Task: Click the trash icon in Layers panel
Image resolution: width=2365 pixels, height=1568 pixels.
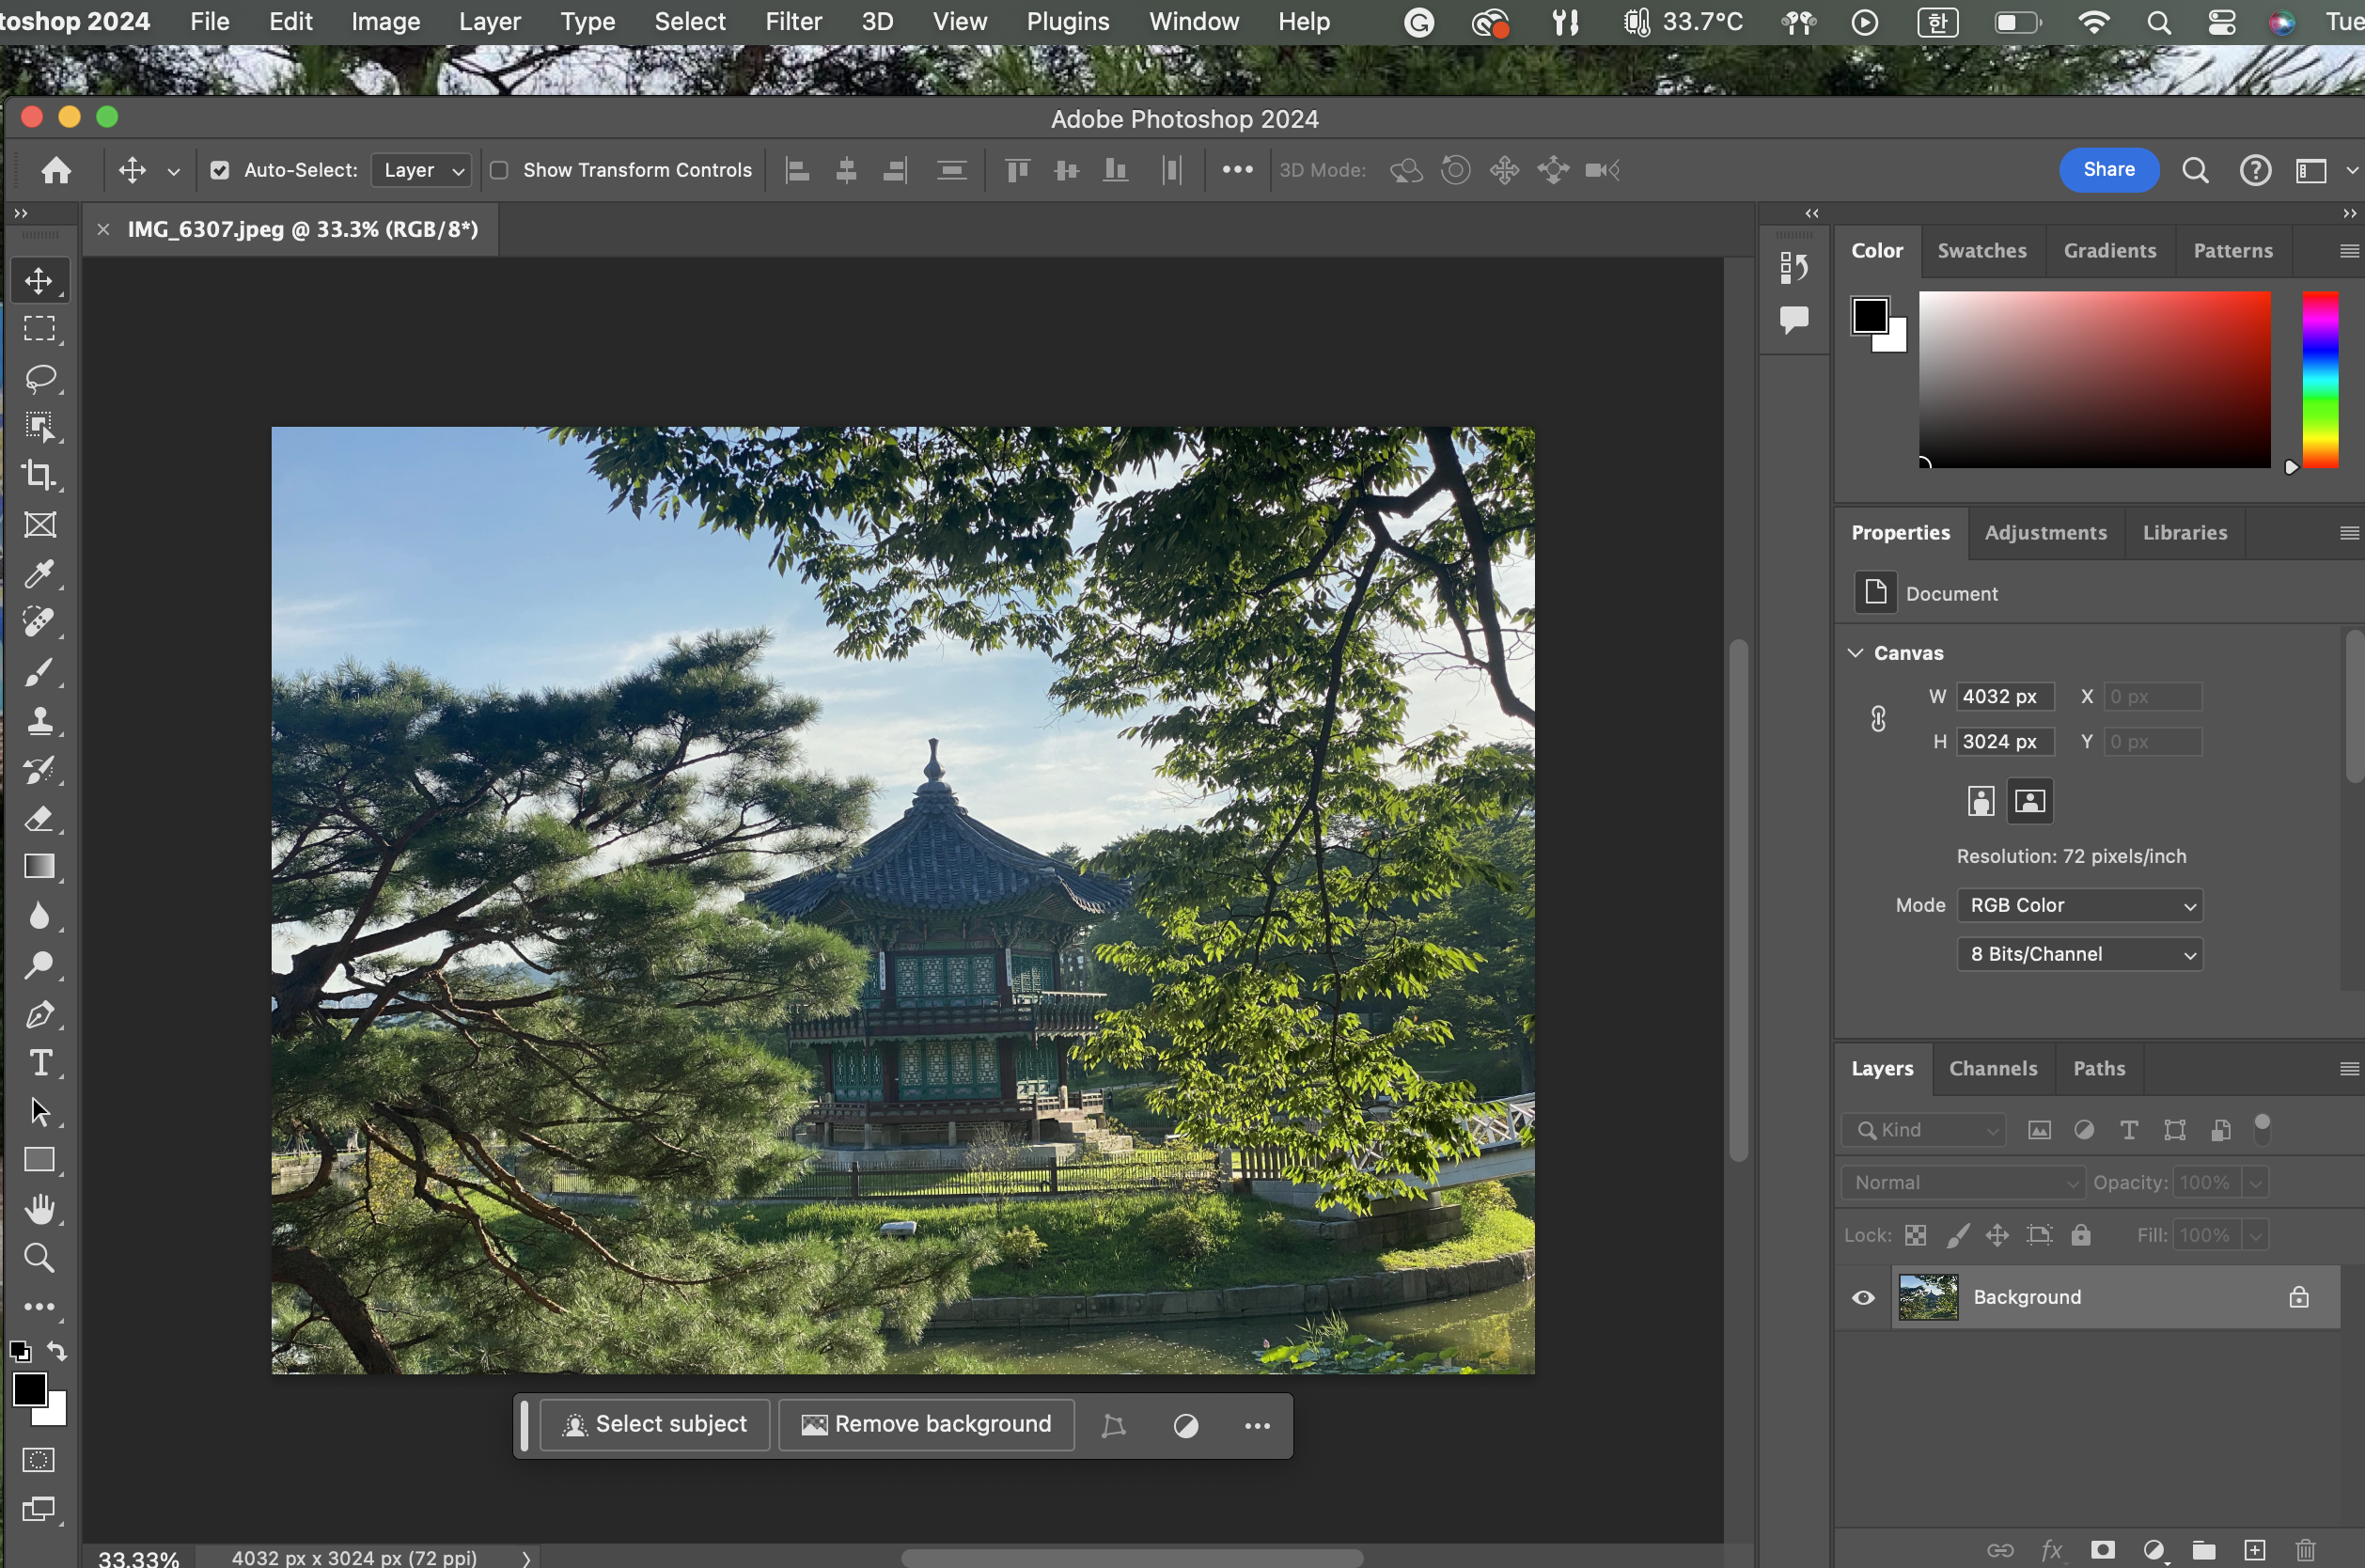Action: click(x=2305, y=1549)
